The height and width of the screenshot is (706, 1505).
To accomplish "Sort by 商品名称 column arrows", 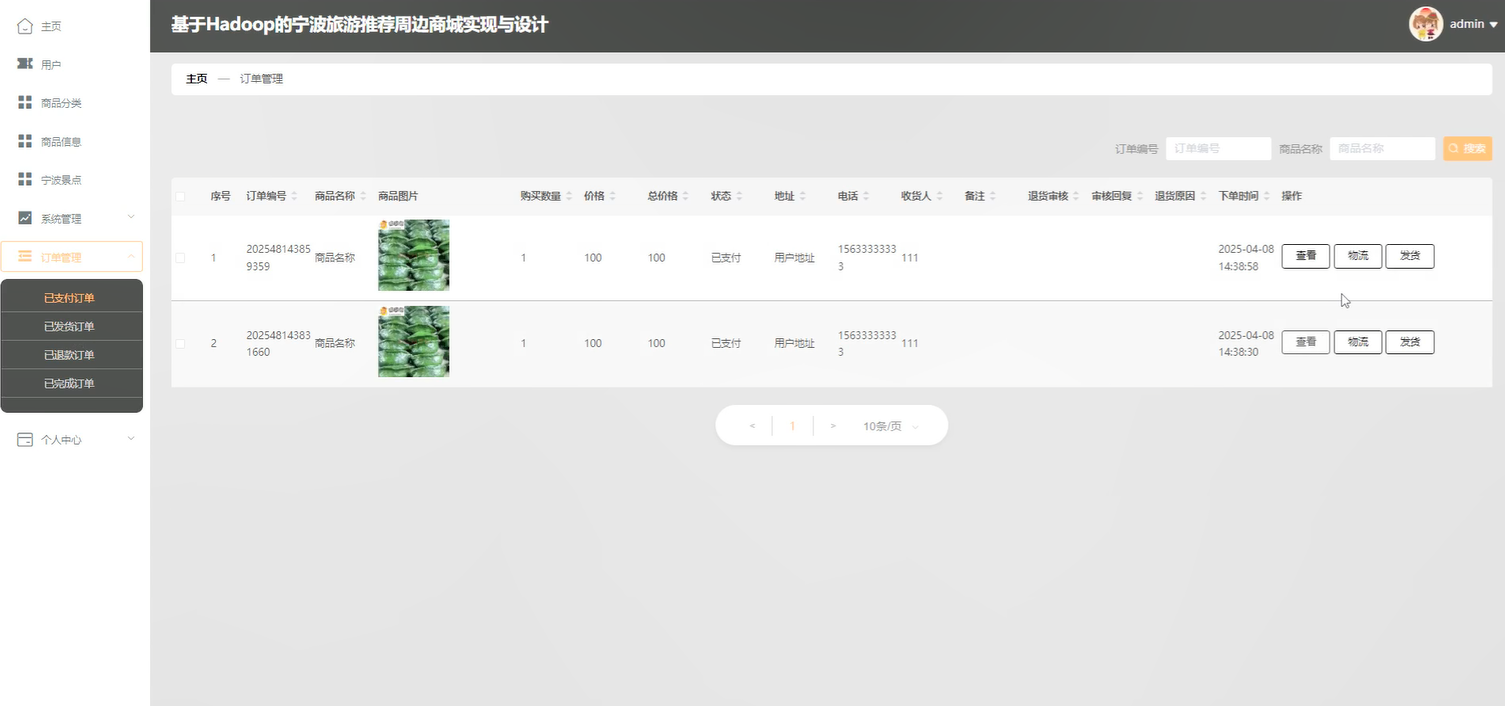I will click(x=363, y=196).
